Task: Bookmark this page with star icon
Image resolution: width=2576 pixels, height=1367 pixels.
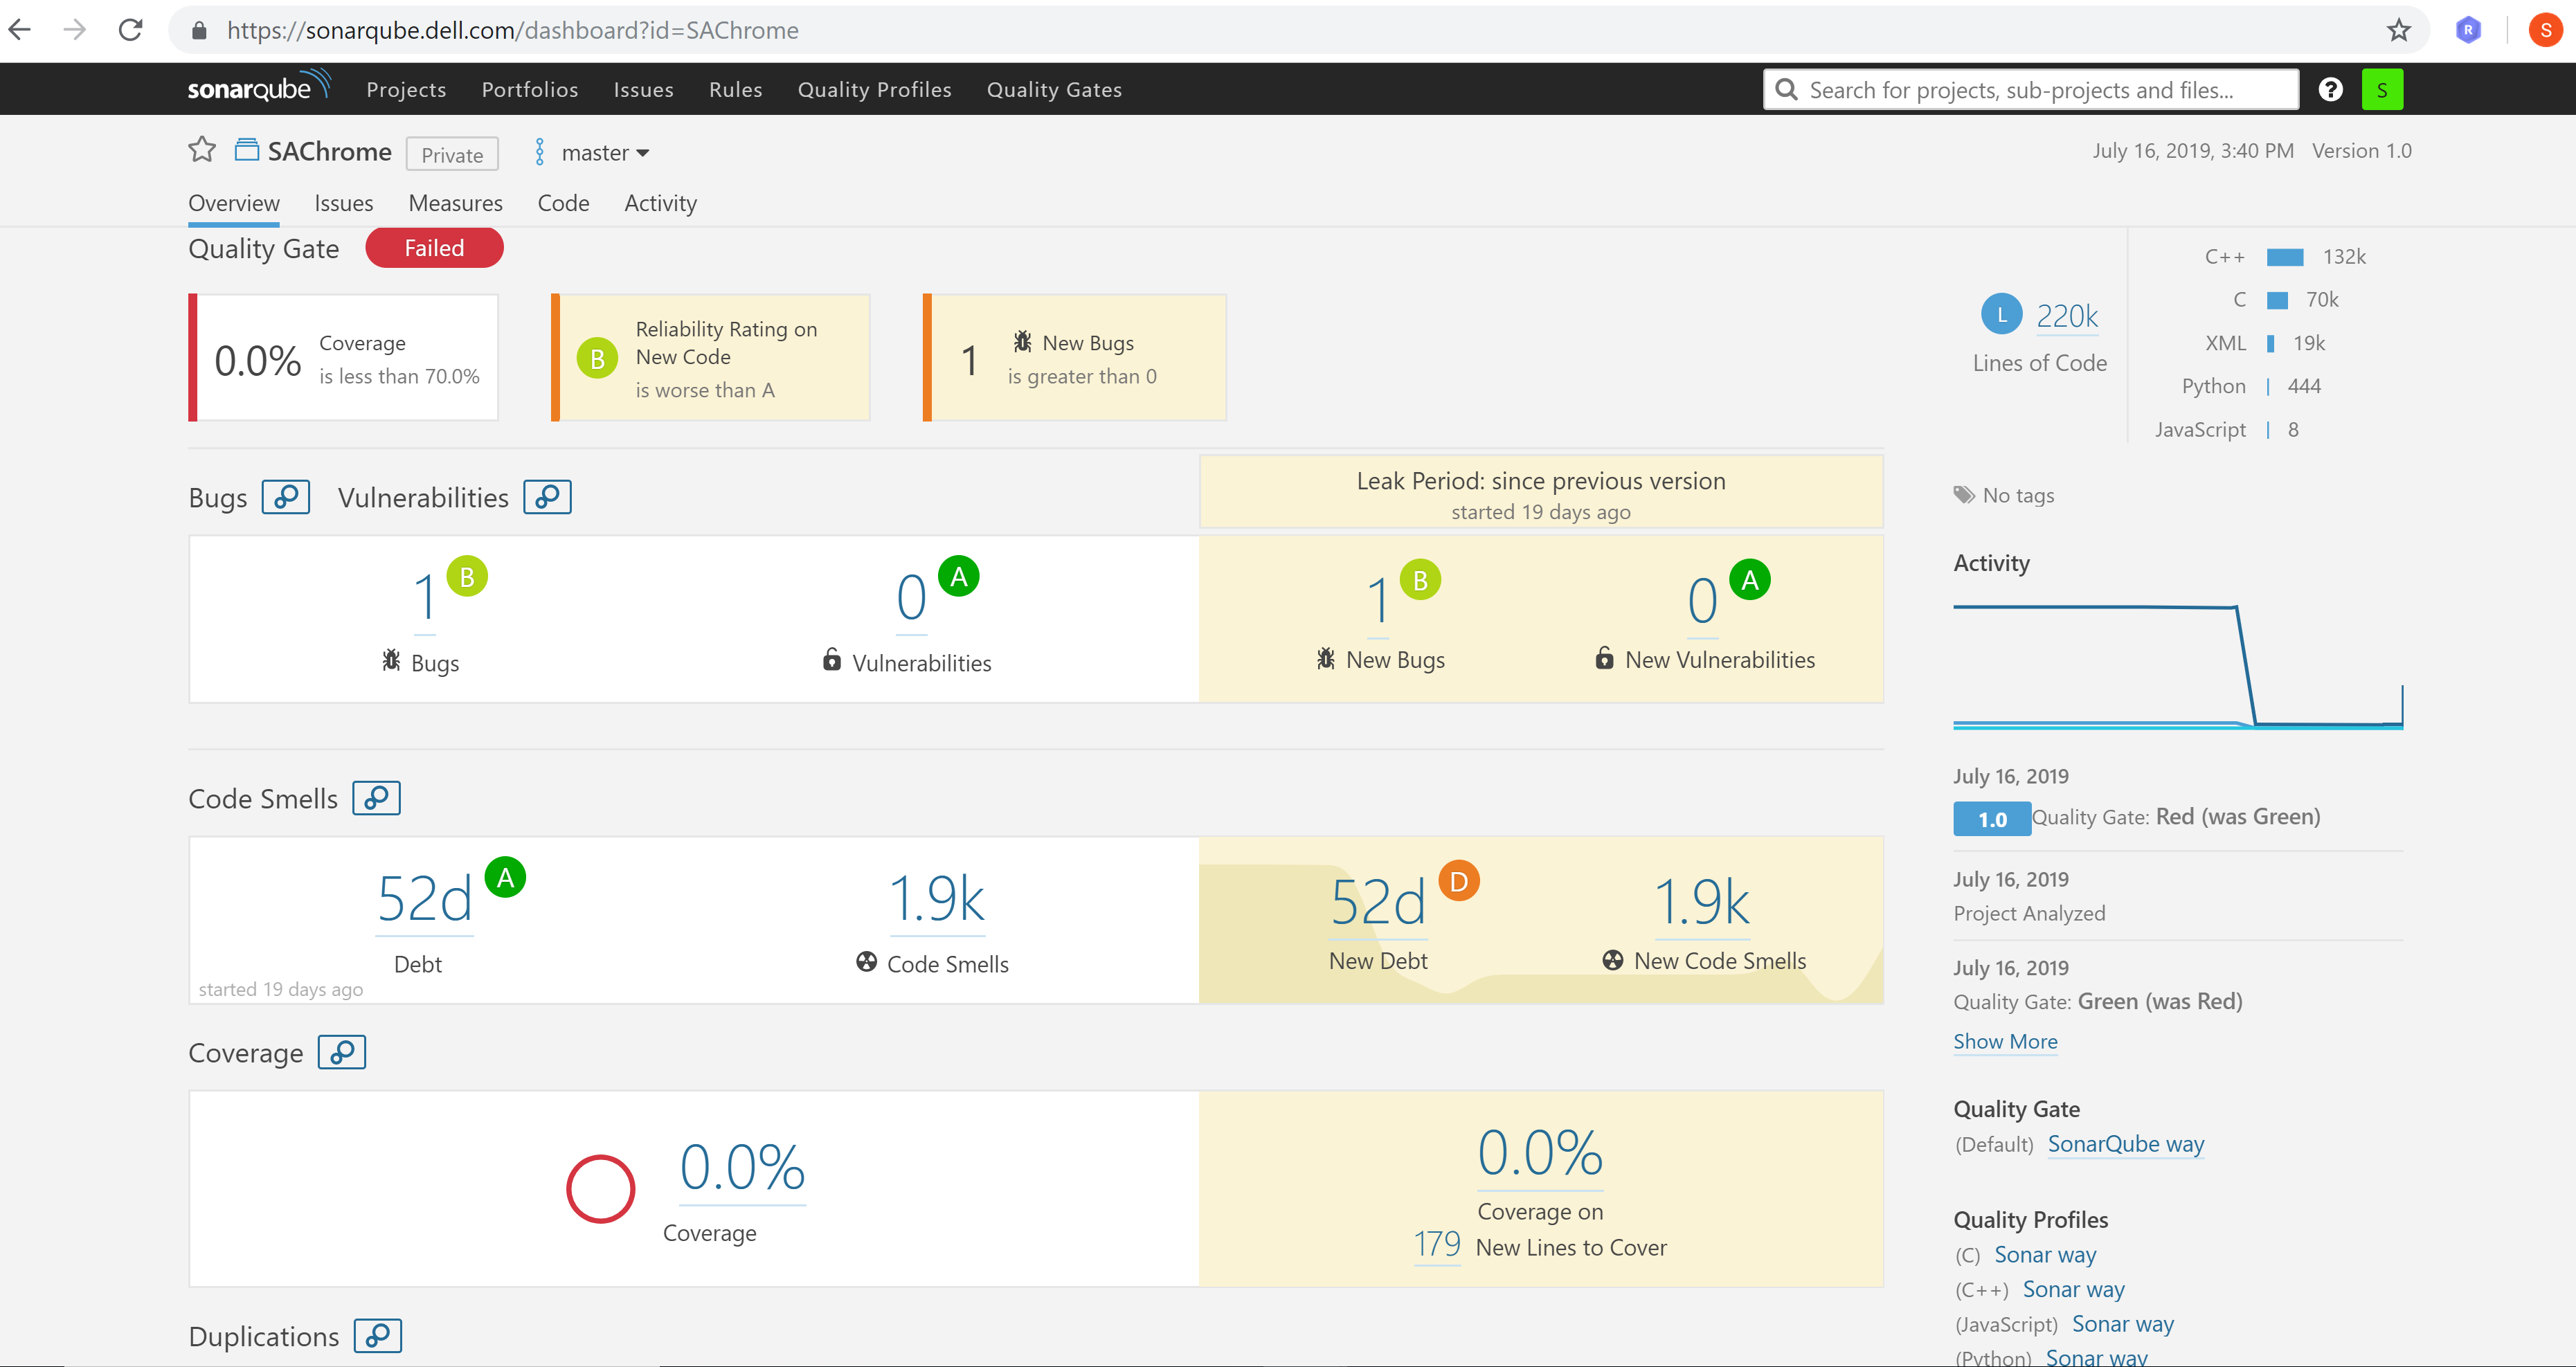Action: pyautogui.click(x=2398, y=30)
